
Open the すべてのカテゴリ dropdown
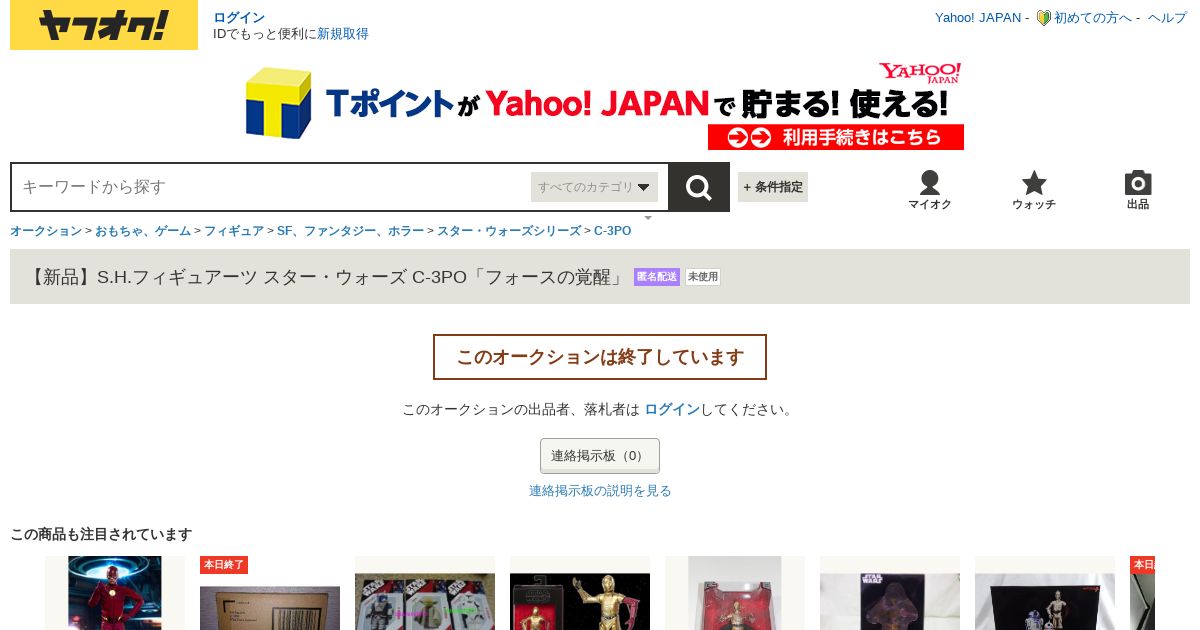click(x=595, y=187)
